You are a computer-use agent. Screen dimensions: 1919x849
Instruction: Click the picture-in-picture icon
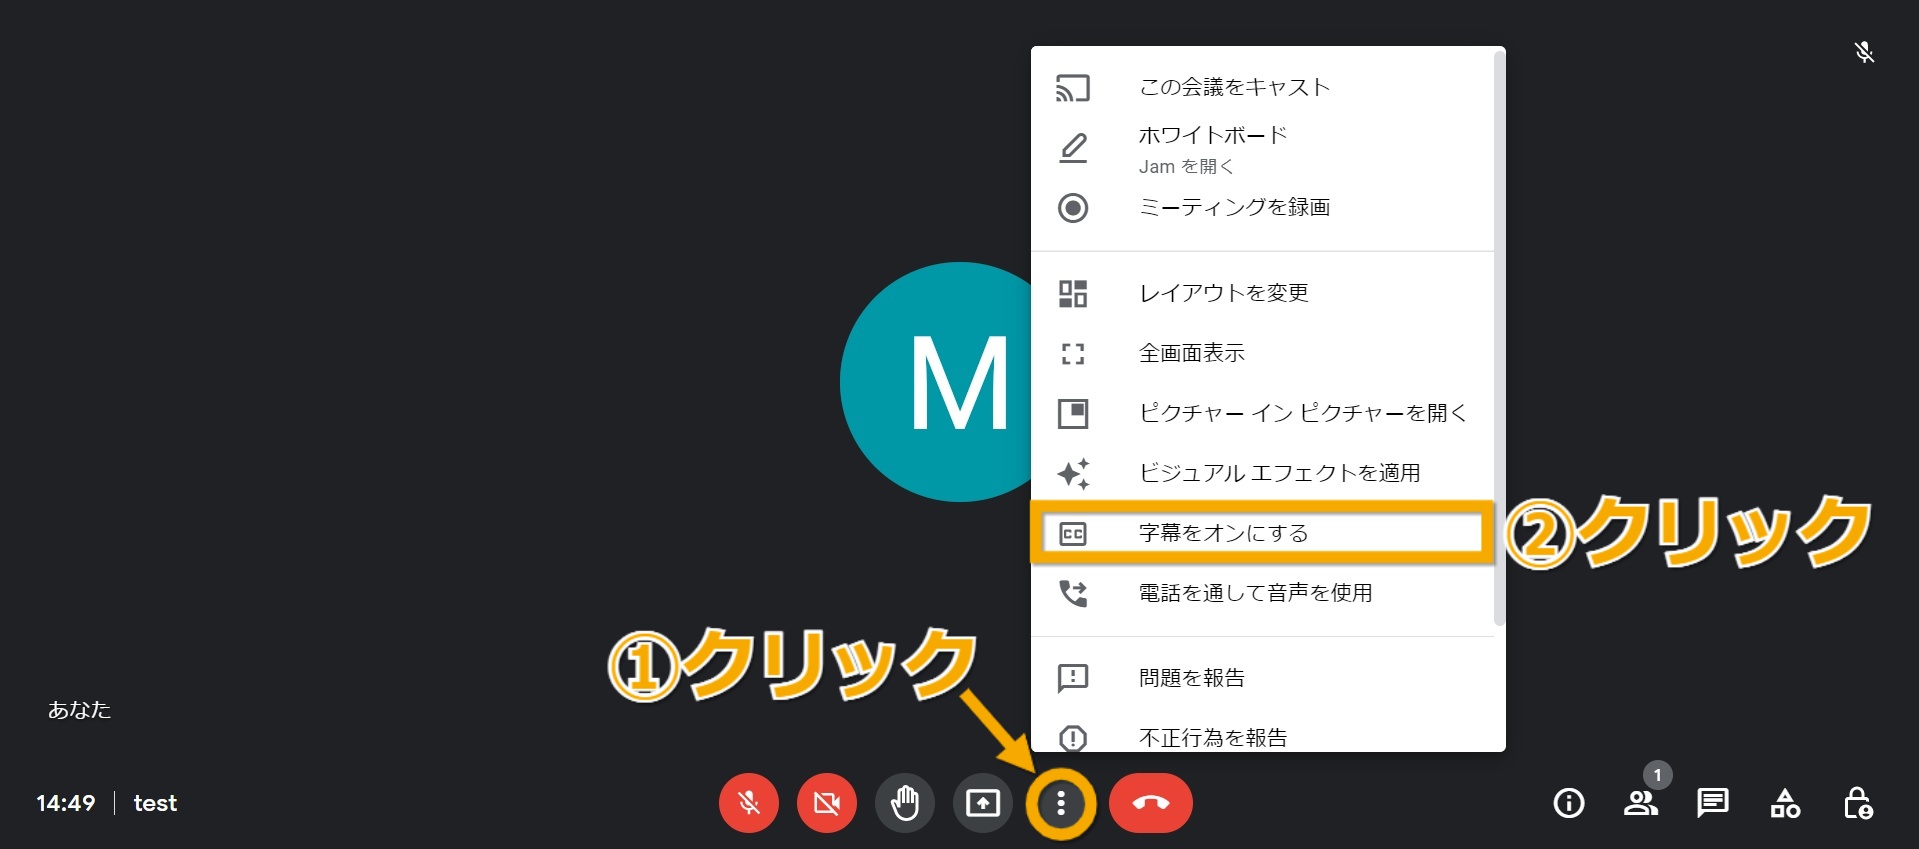(x=1073, y=413)
